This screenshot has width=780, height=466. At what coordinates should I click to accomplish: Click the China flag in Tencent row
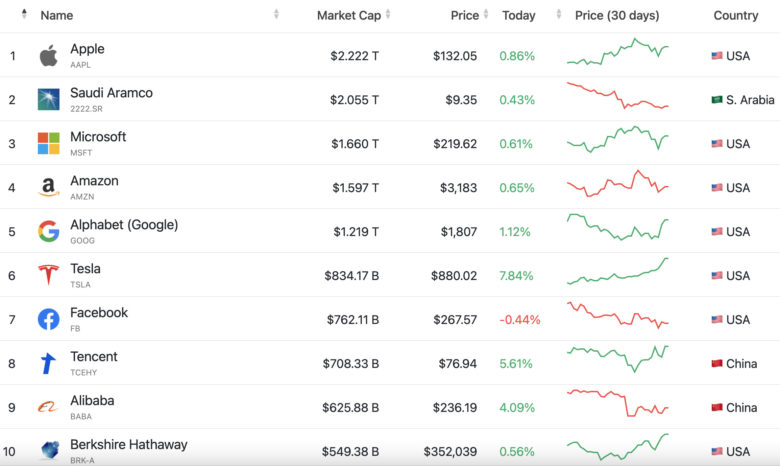click(x=717, y=363)
